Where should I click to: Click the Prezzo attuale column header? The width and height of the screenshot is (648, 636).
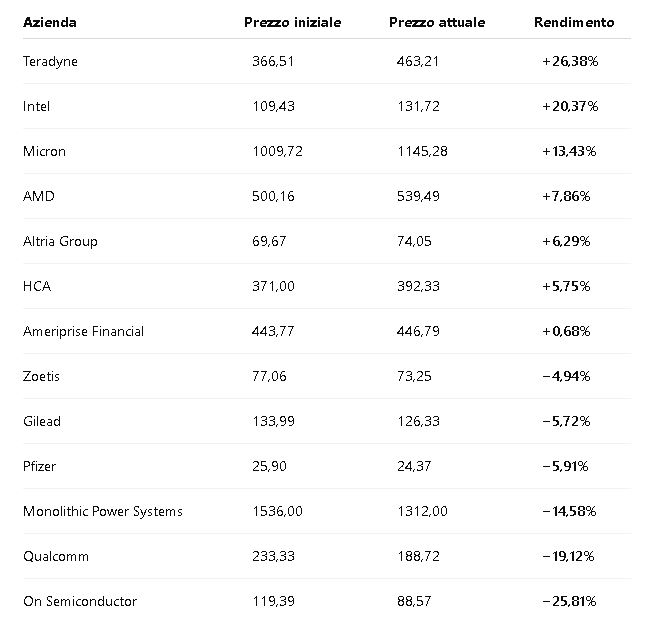click(437, 22)
